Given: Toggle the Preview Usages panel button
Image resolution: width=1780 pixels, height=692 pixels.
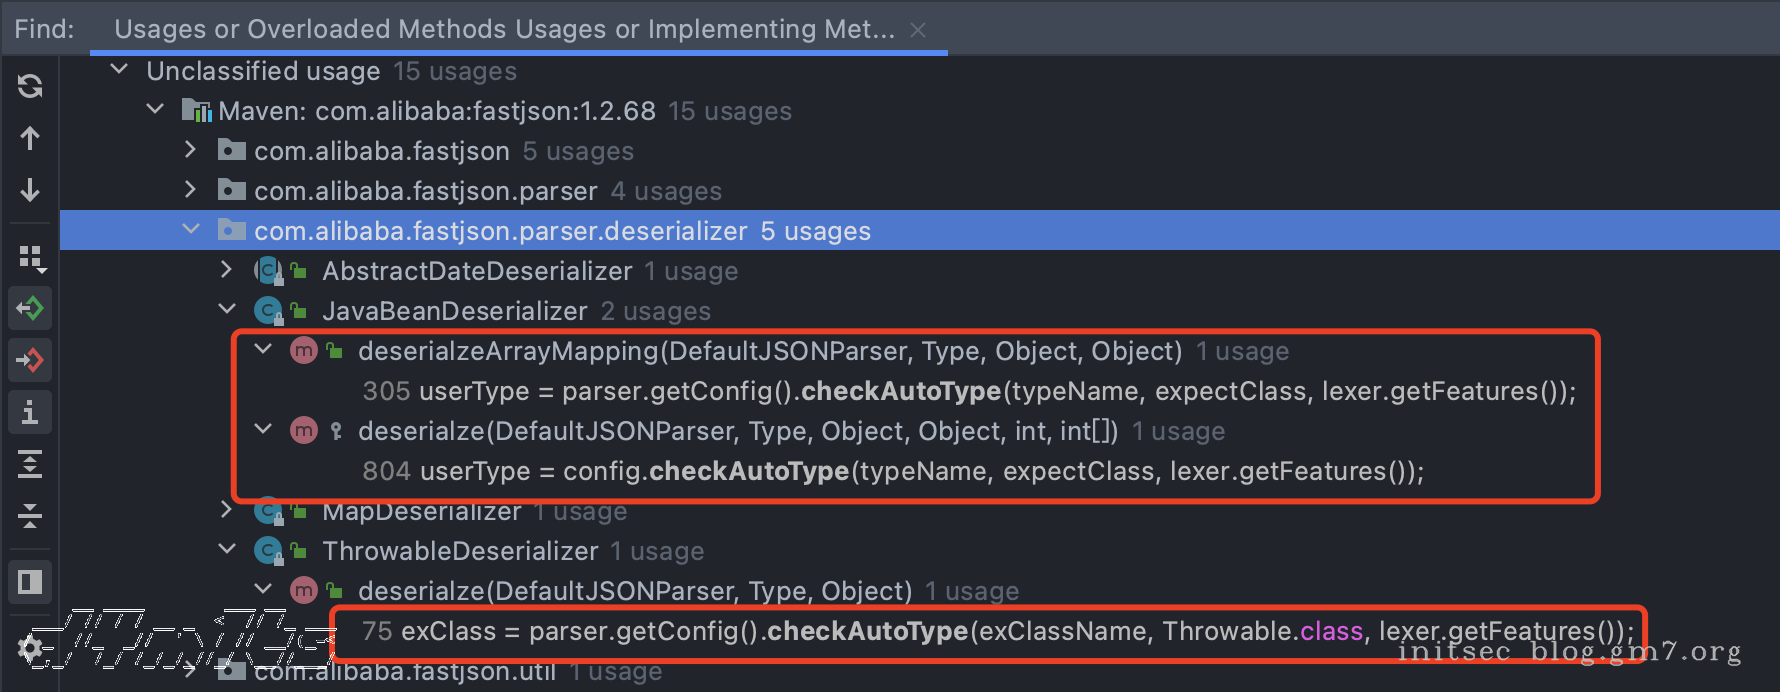Looking at the screenshot, I should point(30,581).
